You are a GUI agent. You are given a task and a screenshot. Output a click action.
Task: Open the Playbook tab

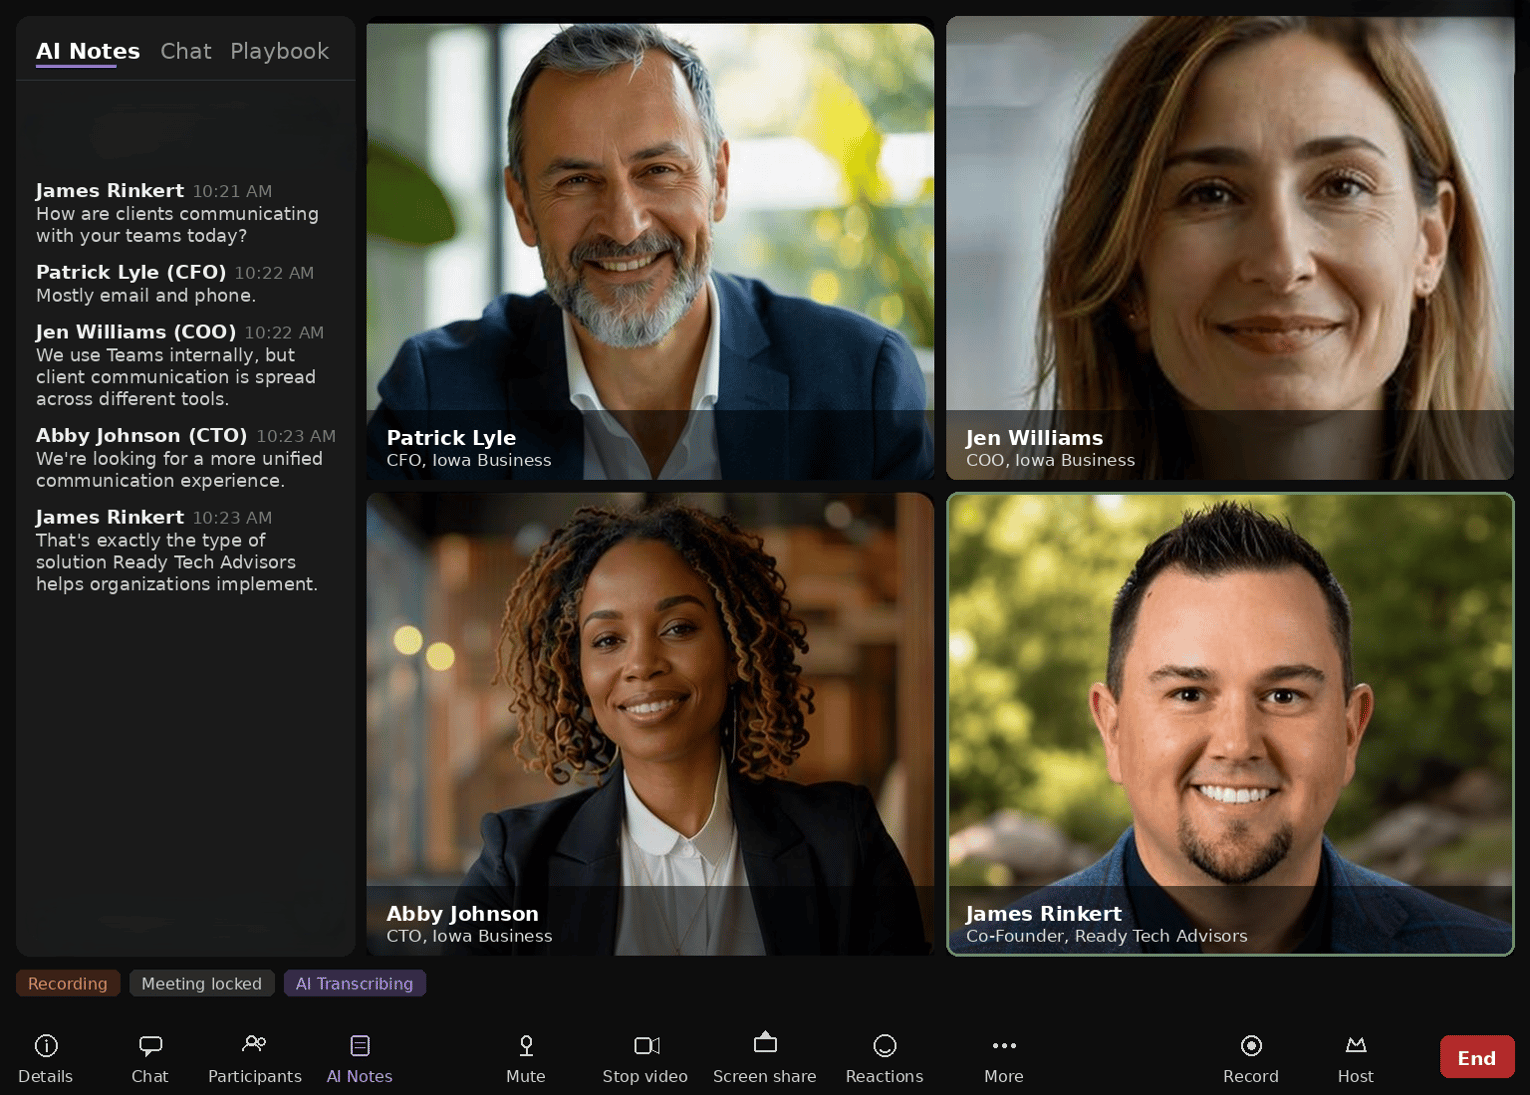(x=280, y=51)
